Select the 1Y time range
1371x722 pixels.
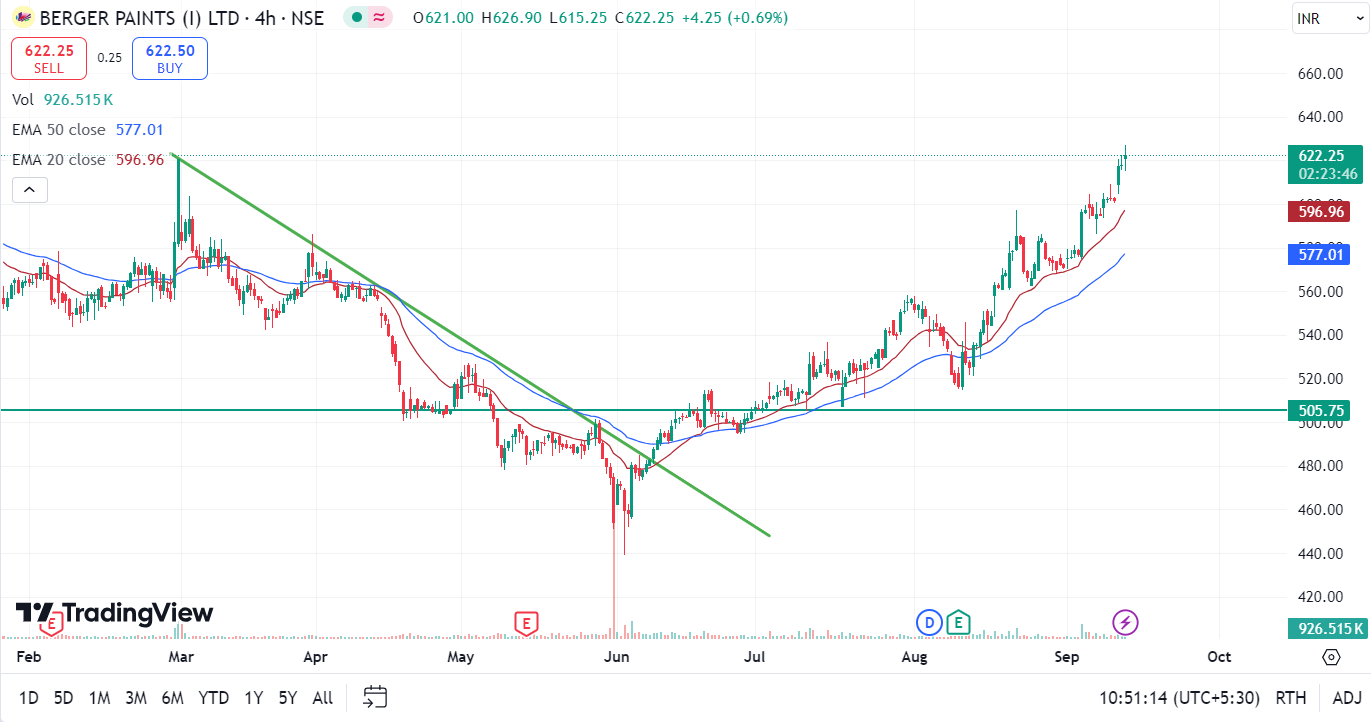click(x=253, y=698)
